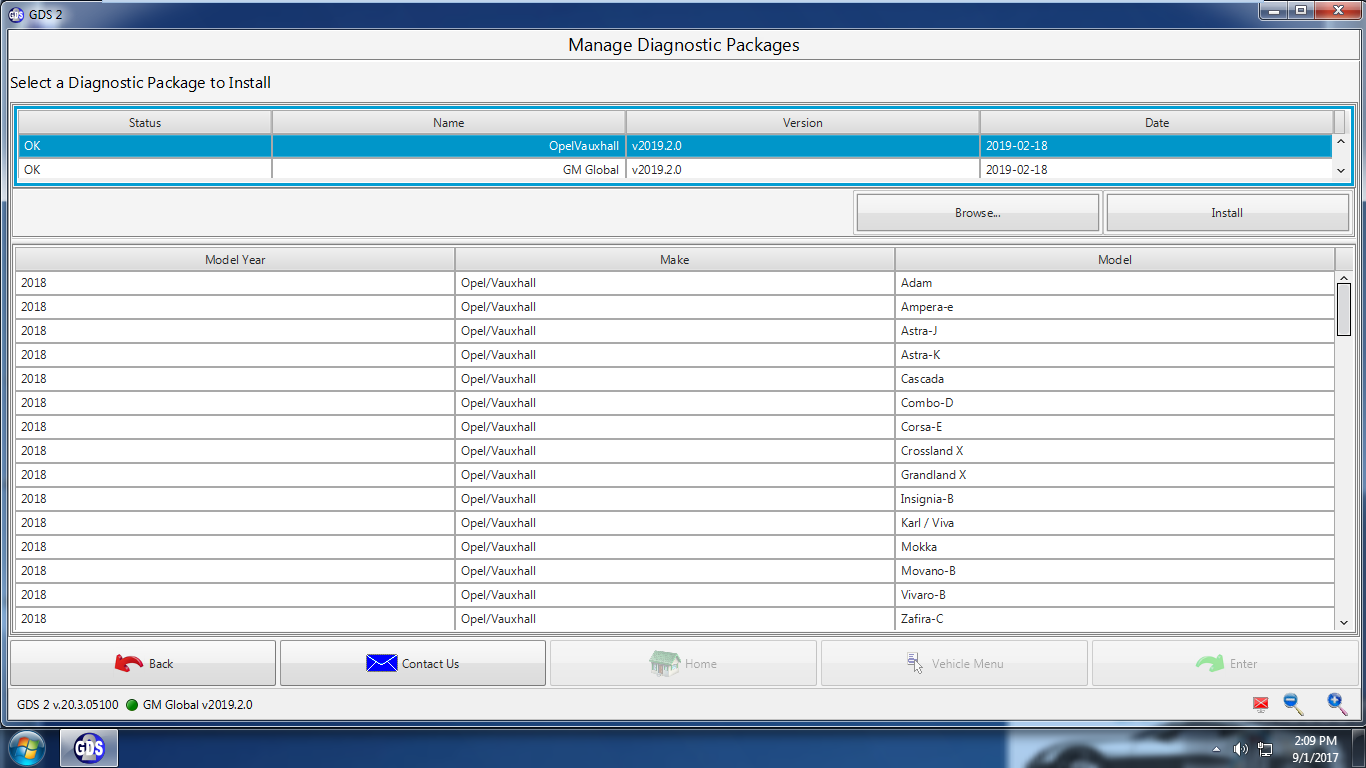Click the vehicle list scrollbar thumb

click(1344, 310)
